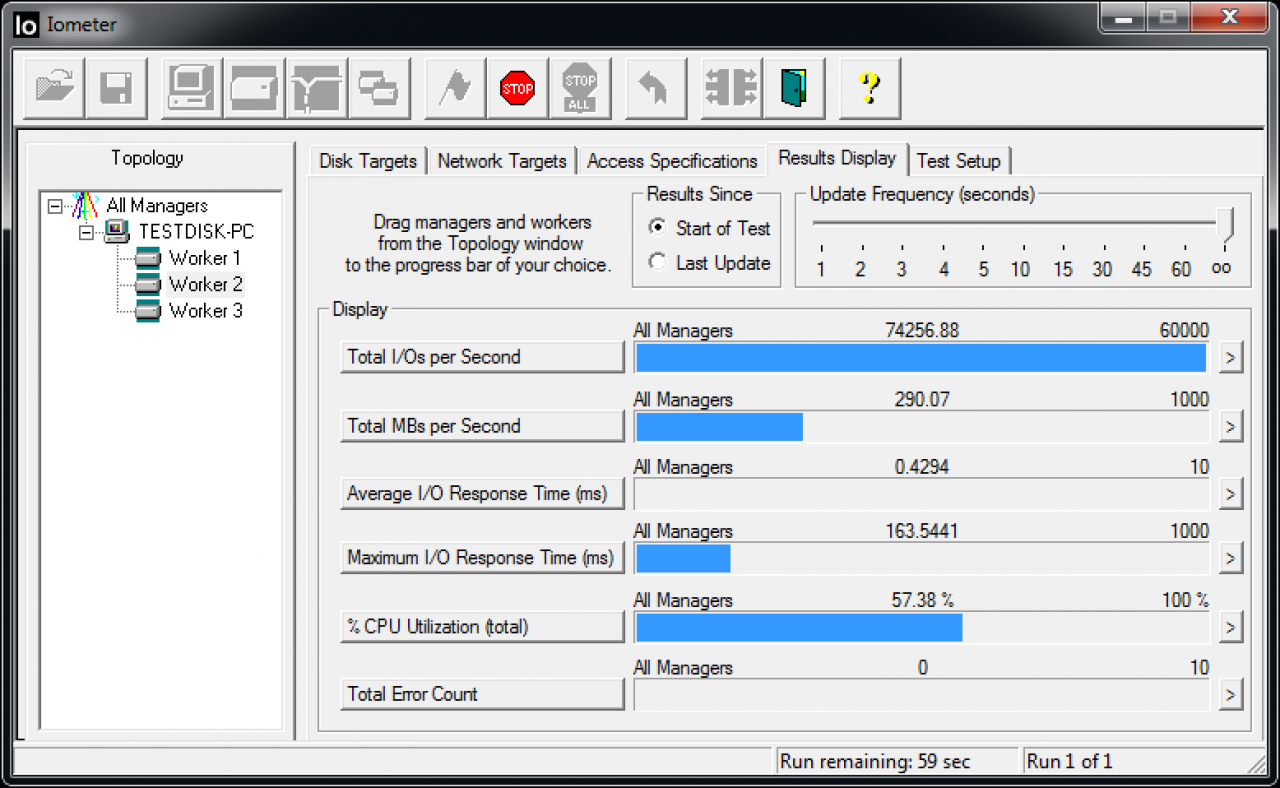The image size is (1280, 788).
Task: Start tests green flag icon
Action: coord(456,89)
